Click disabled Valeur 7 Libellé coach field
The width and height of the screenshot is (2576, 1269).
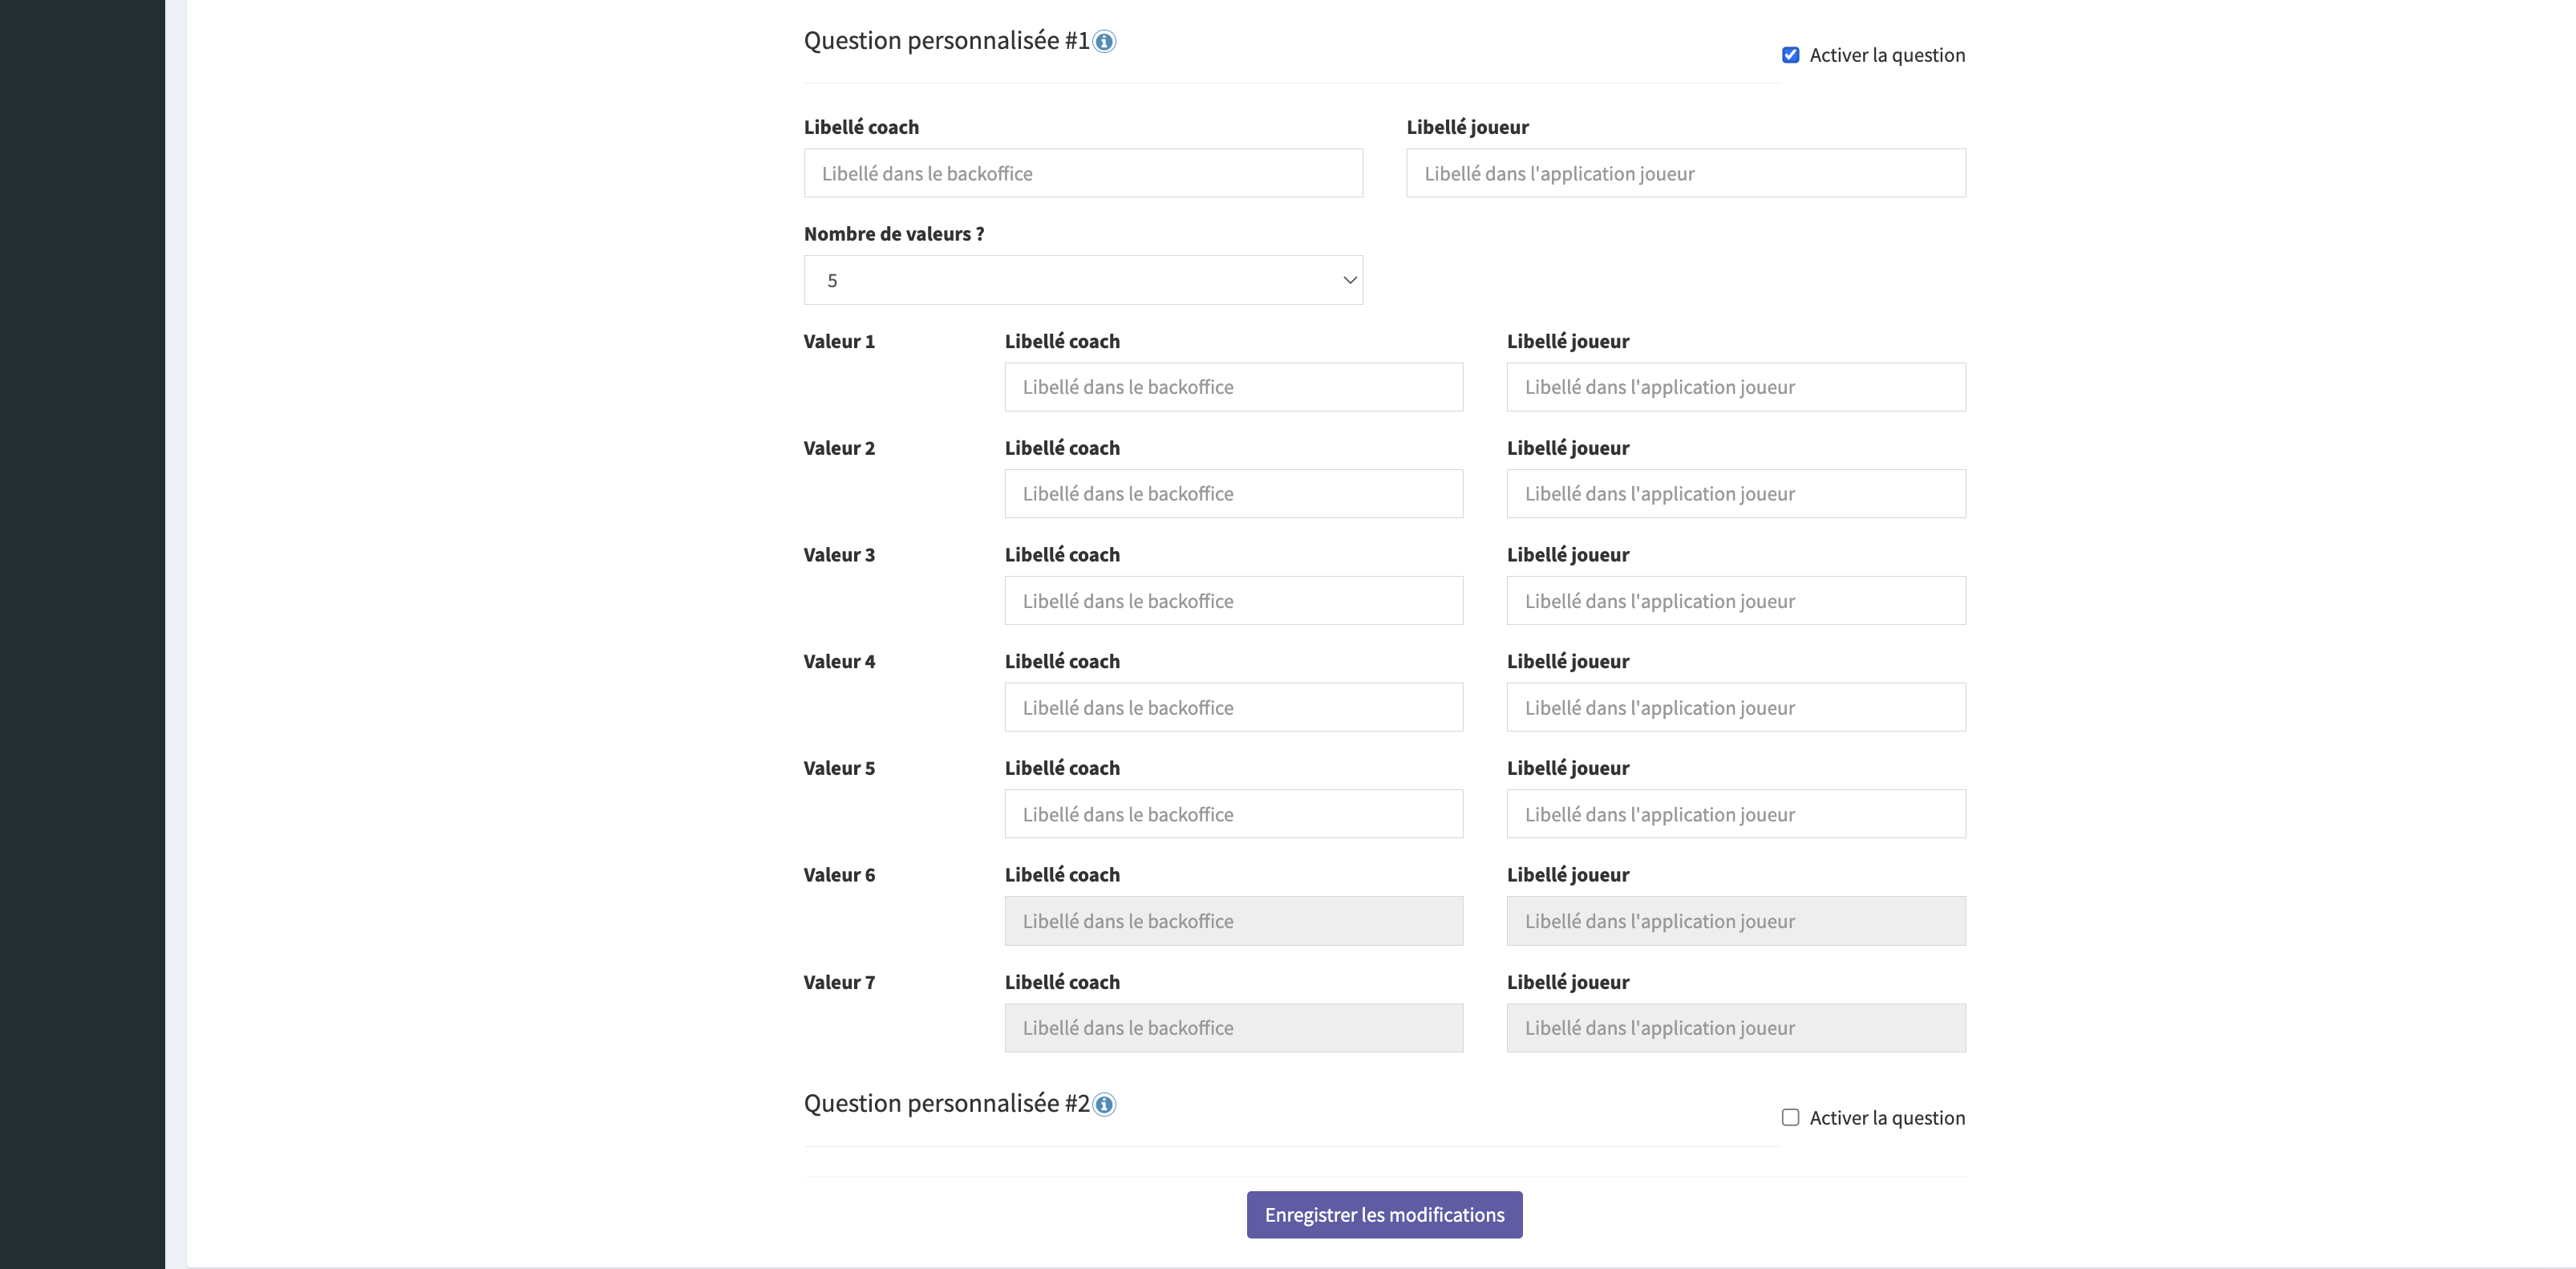1234,1028
